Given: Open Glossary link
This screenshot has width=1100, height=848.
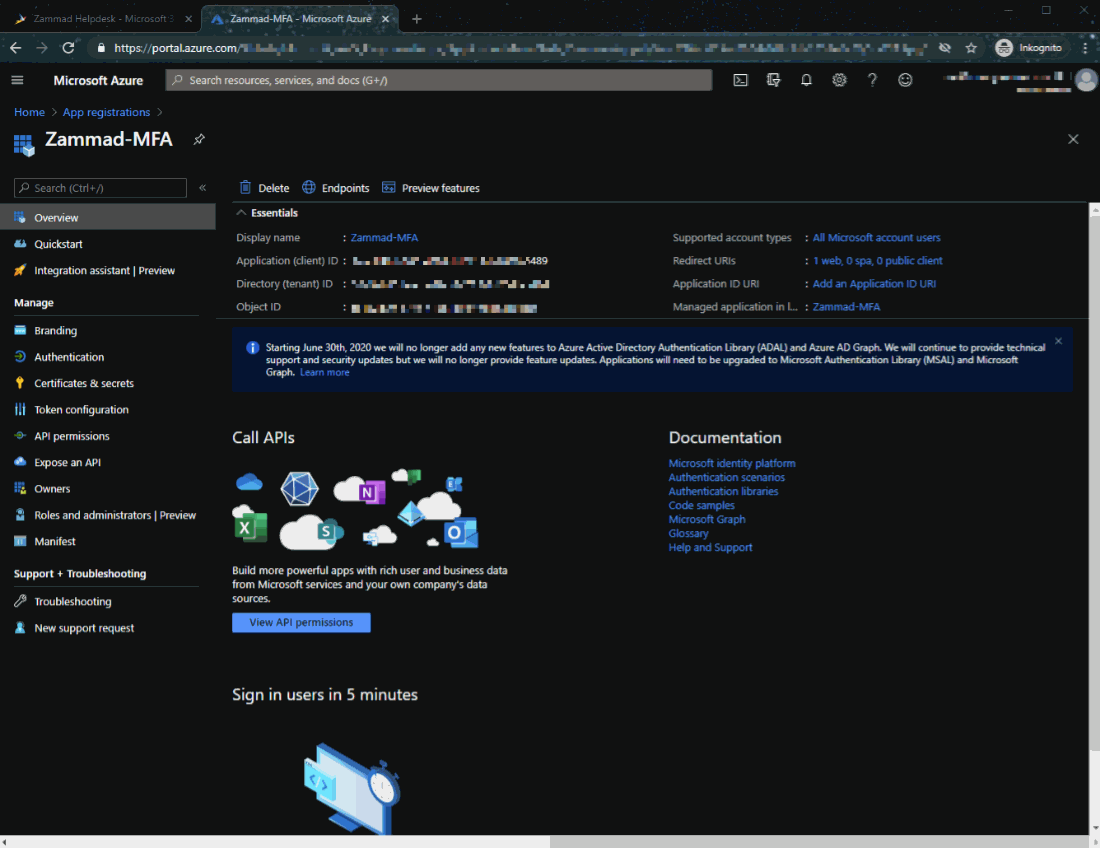Looking at the screenshot, I should coord(688,533).
